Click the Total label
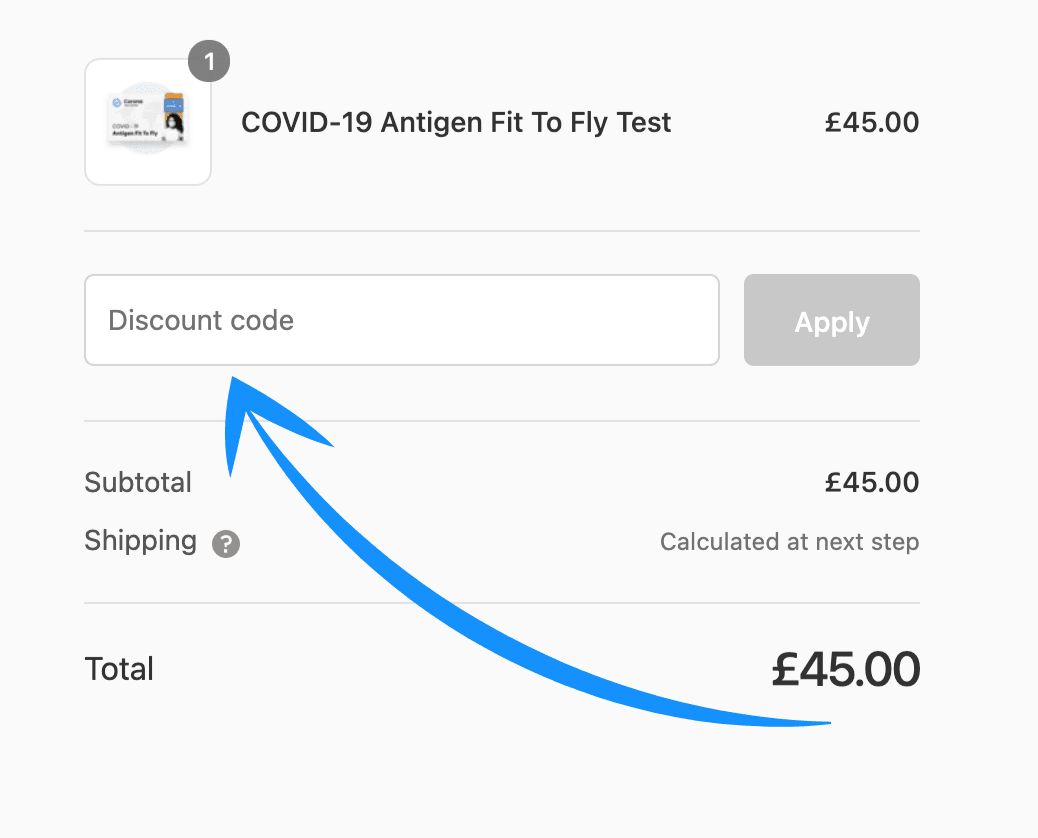Screen dimensions: 1038x838 click(119, 668)
